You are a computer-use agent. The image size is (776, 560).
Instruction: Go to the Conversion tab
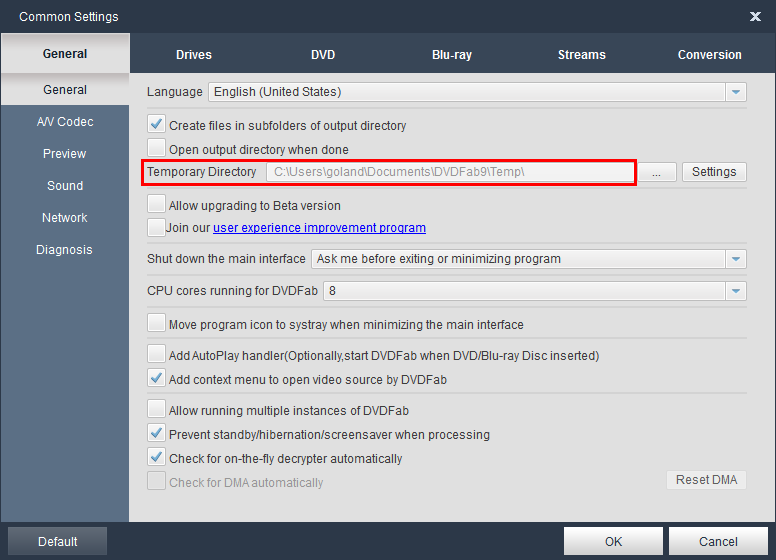[x=709, y=55]
